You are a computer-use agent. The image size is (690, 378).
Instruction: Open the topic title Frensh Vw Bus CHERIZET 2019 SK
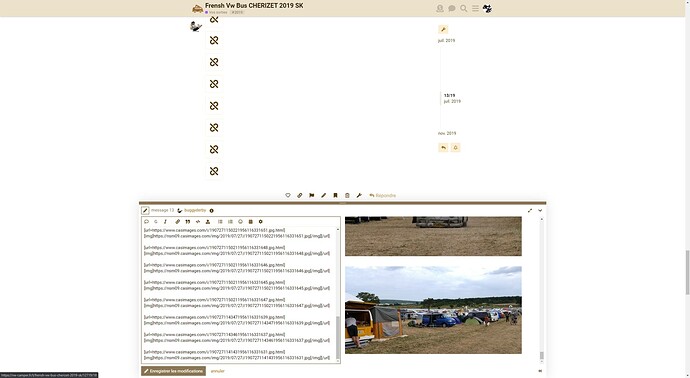254,6
